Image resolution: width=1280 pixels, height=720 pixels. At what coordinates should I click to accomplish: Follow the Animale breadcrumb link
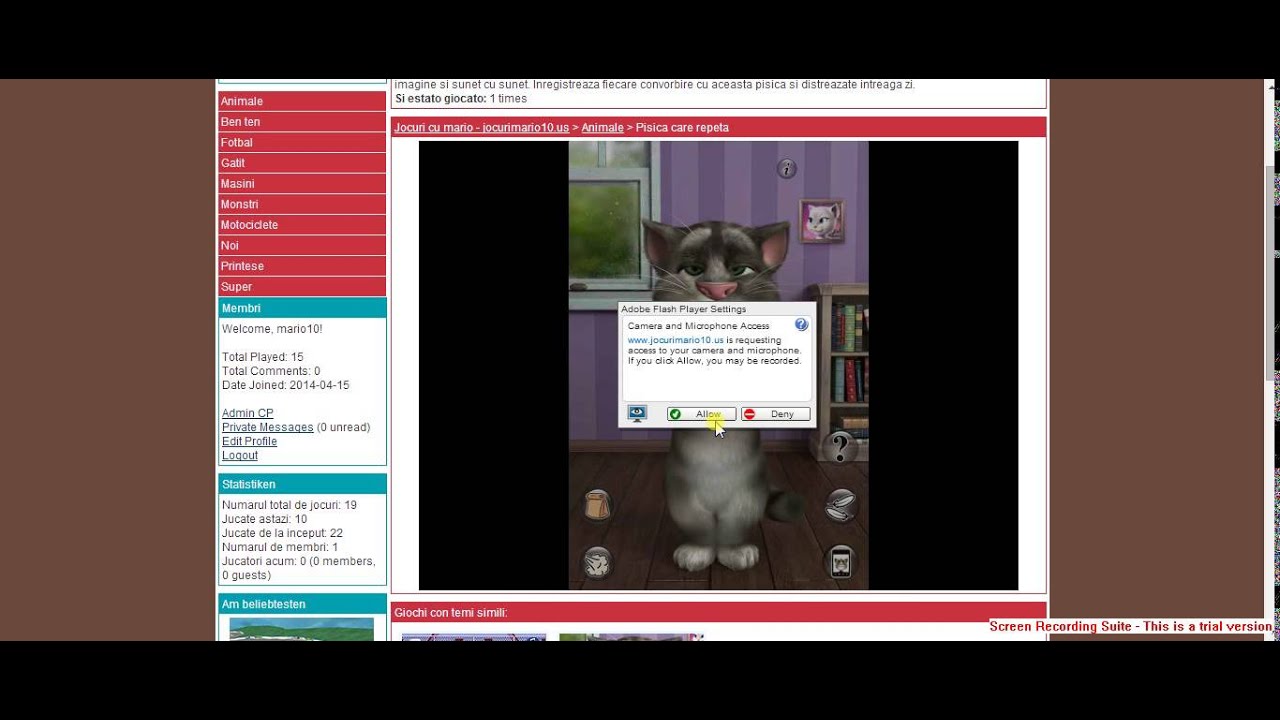602,128
